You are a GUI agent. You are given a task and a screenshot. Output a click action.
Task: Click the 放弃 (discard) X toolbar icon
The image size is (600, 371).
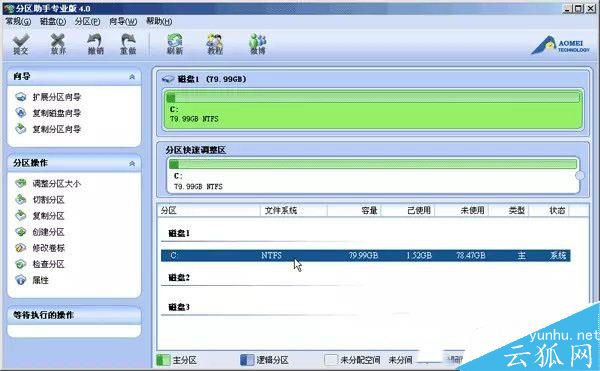58,44
